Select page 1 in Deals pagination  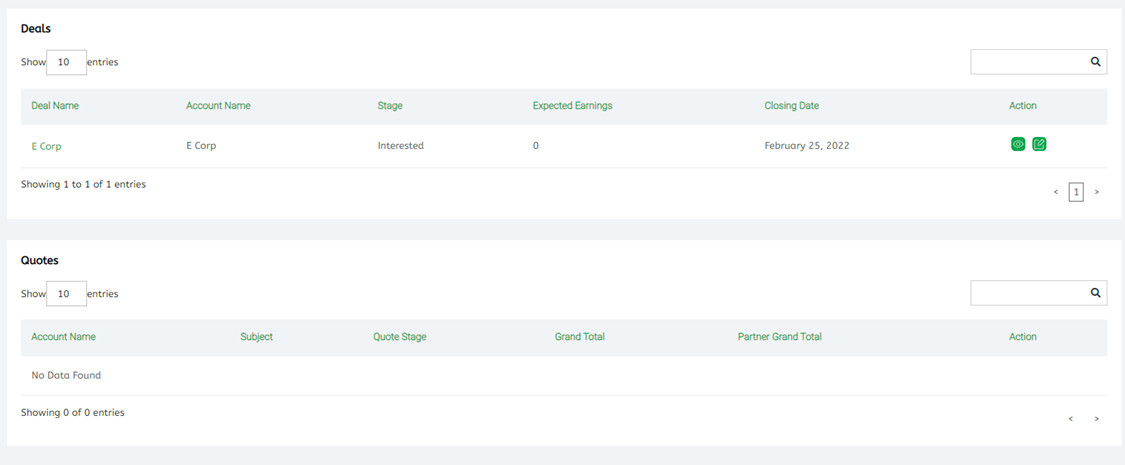[x=1076, y=192]
